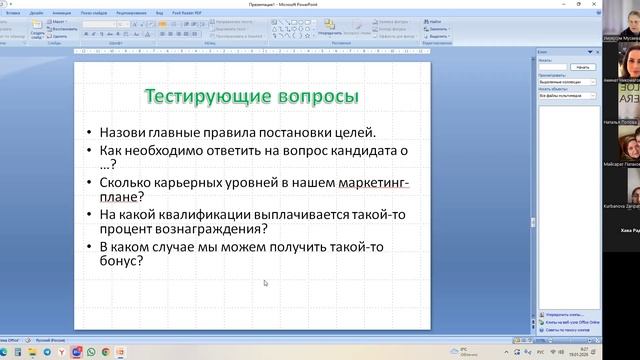This screenshot has width=640, height=360.
Task: Open Экспресс-стили quick styles gallery
Action: 357,28
